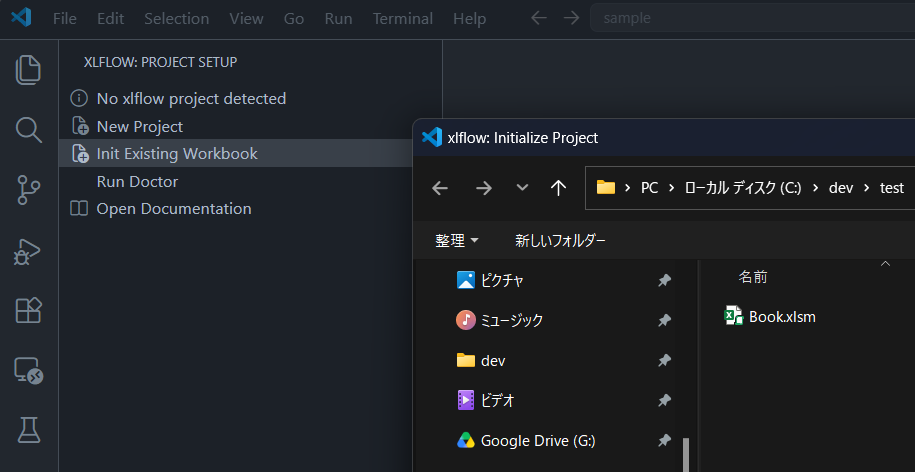This screenshot has width=915, height=472.
Task: Open the Selection menu
Action: click(177, 19)
